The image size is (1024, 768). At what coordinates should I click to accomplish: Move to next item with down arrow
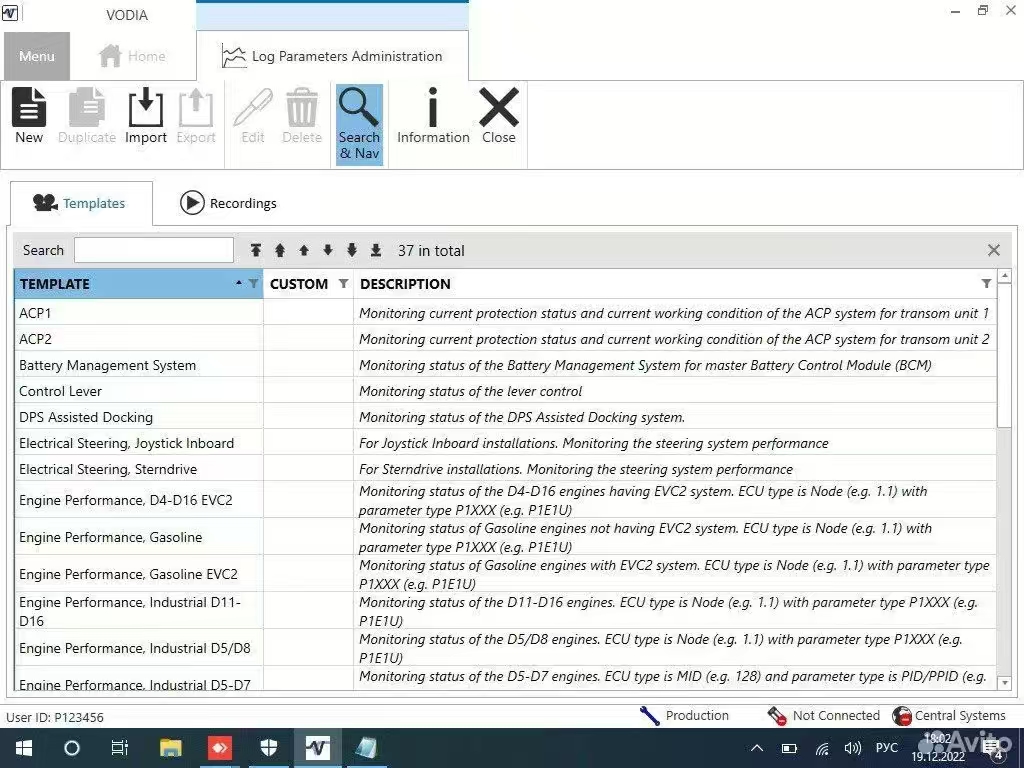coord(328,250)
